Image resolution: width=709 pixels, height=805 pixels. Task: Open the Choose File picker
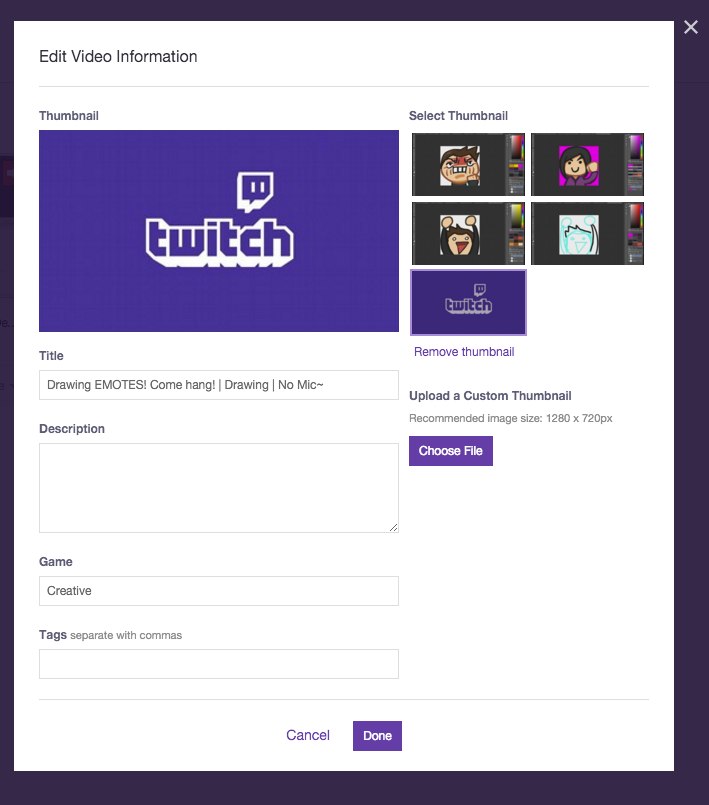450,450
